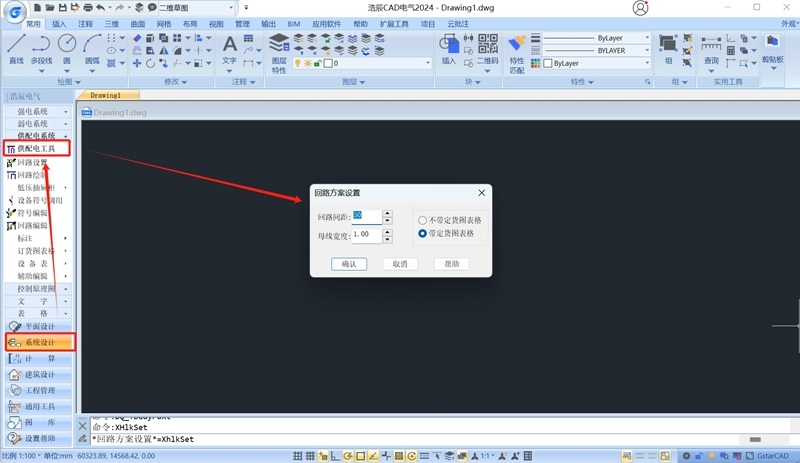
Task: Expand 强电系统 sidebar section
Action: [38, 111]
